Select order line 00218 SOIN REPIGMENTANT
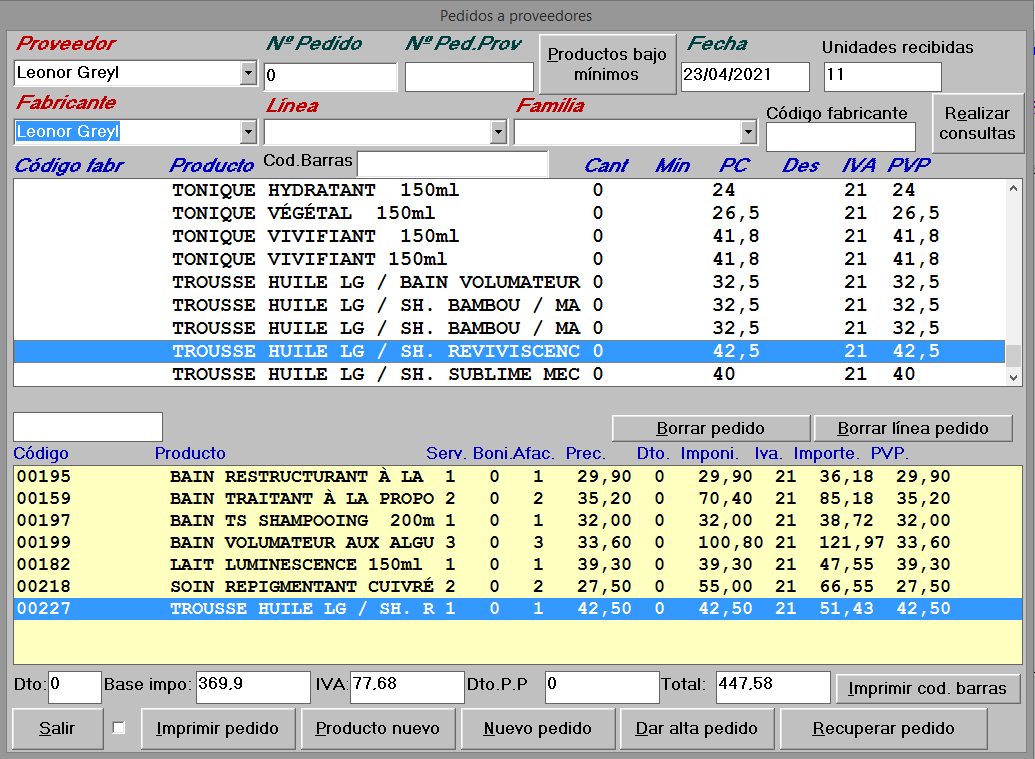 pyautogui.click(x=518, y=587)
